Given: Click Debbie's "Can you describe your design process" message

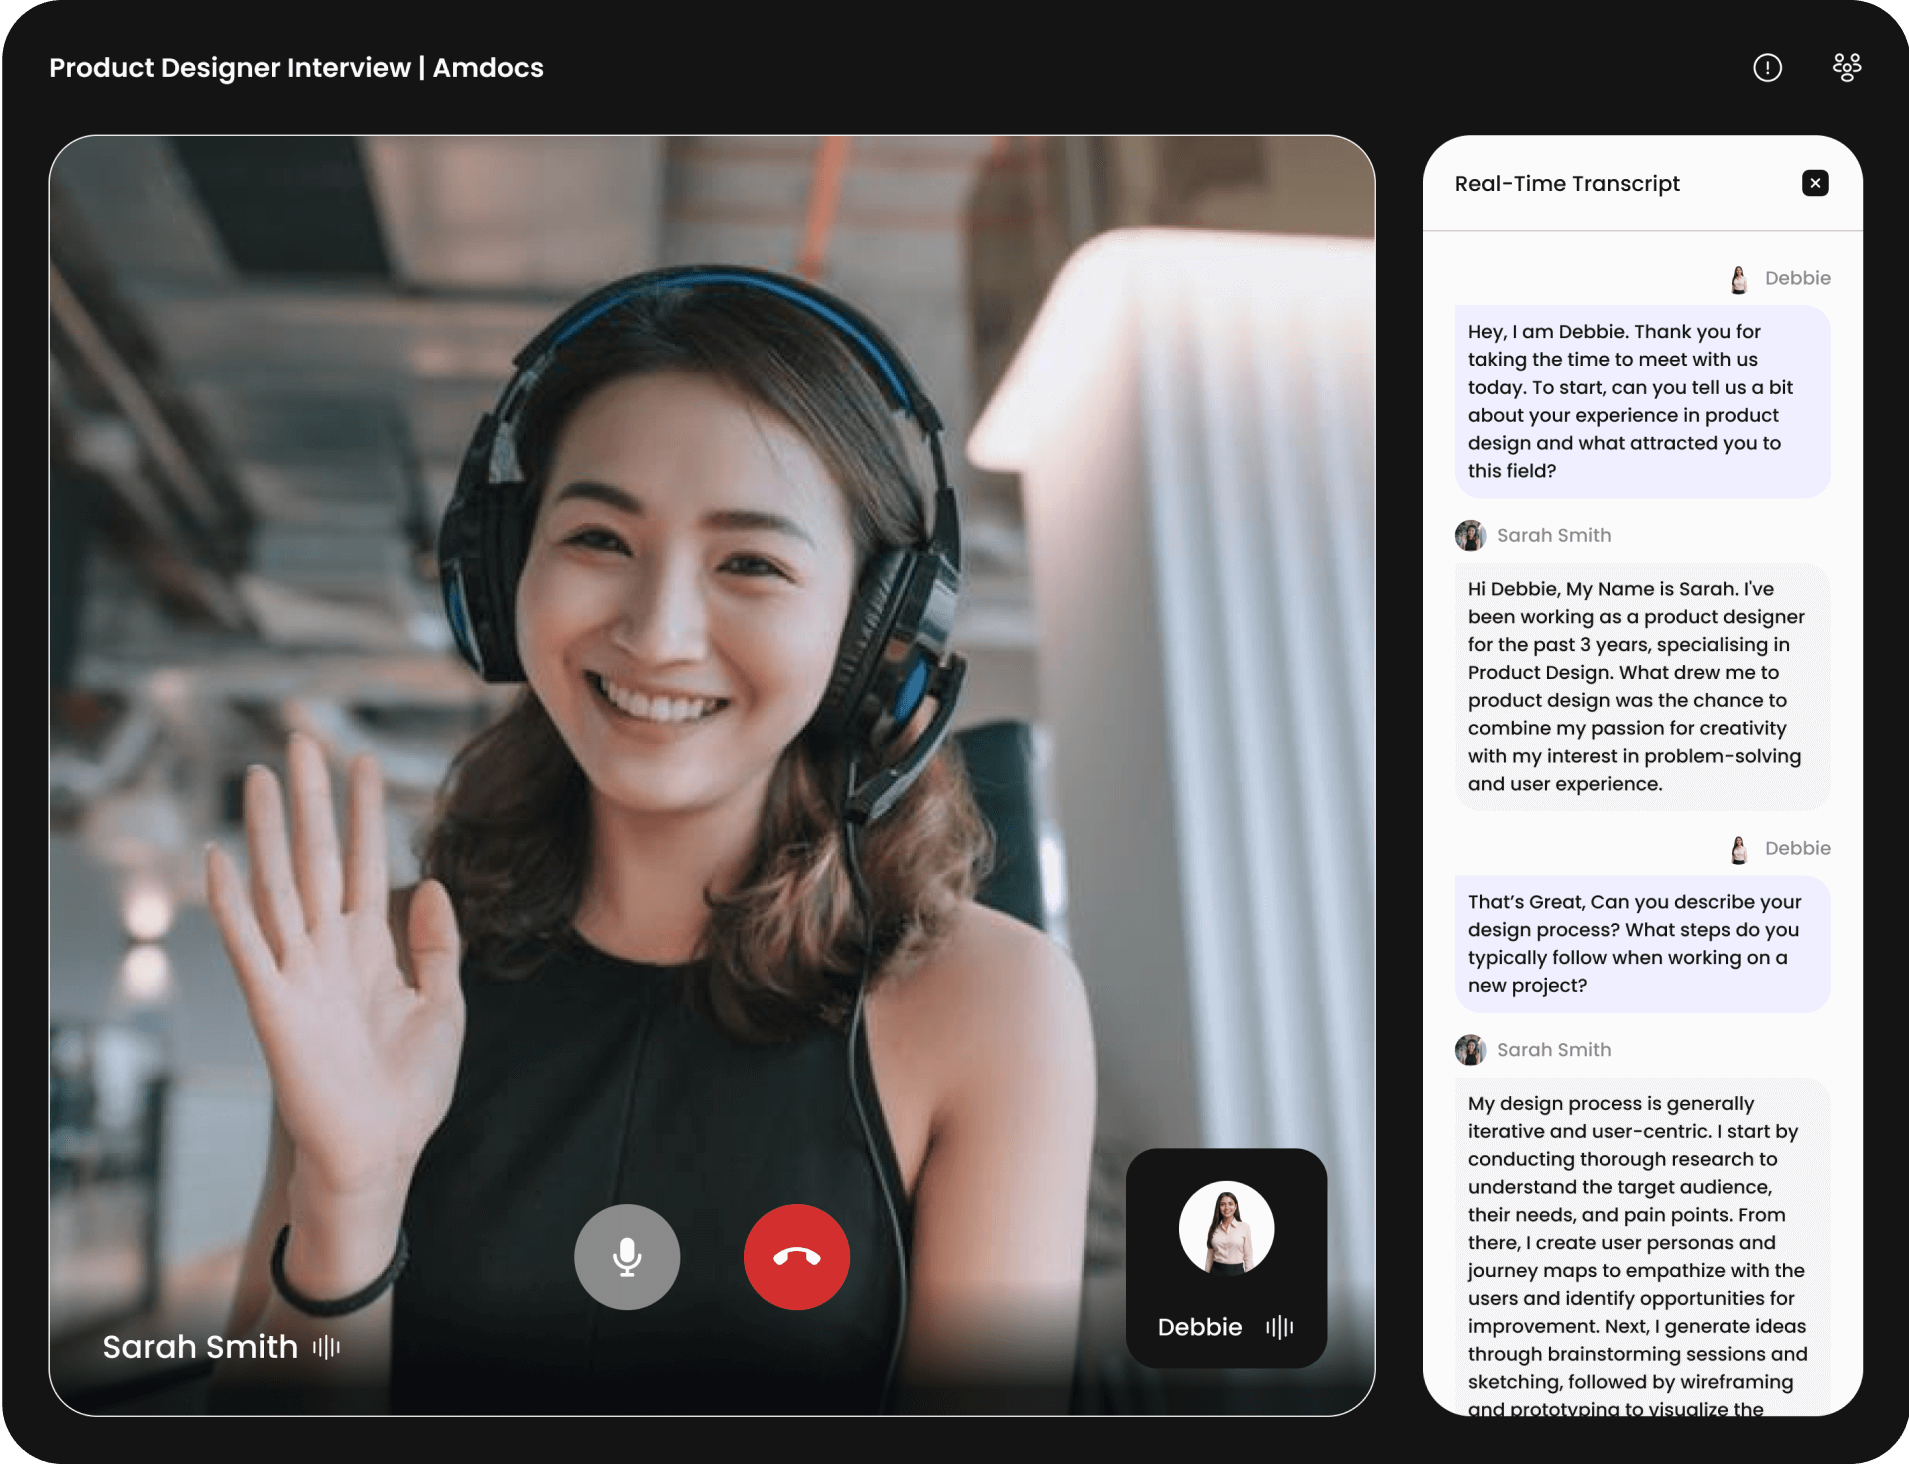Looking at the screenshot, I should pyautogui.click(x=1641, y=943).
